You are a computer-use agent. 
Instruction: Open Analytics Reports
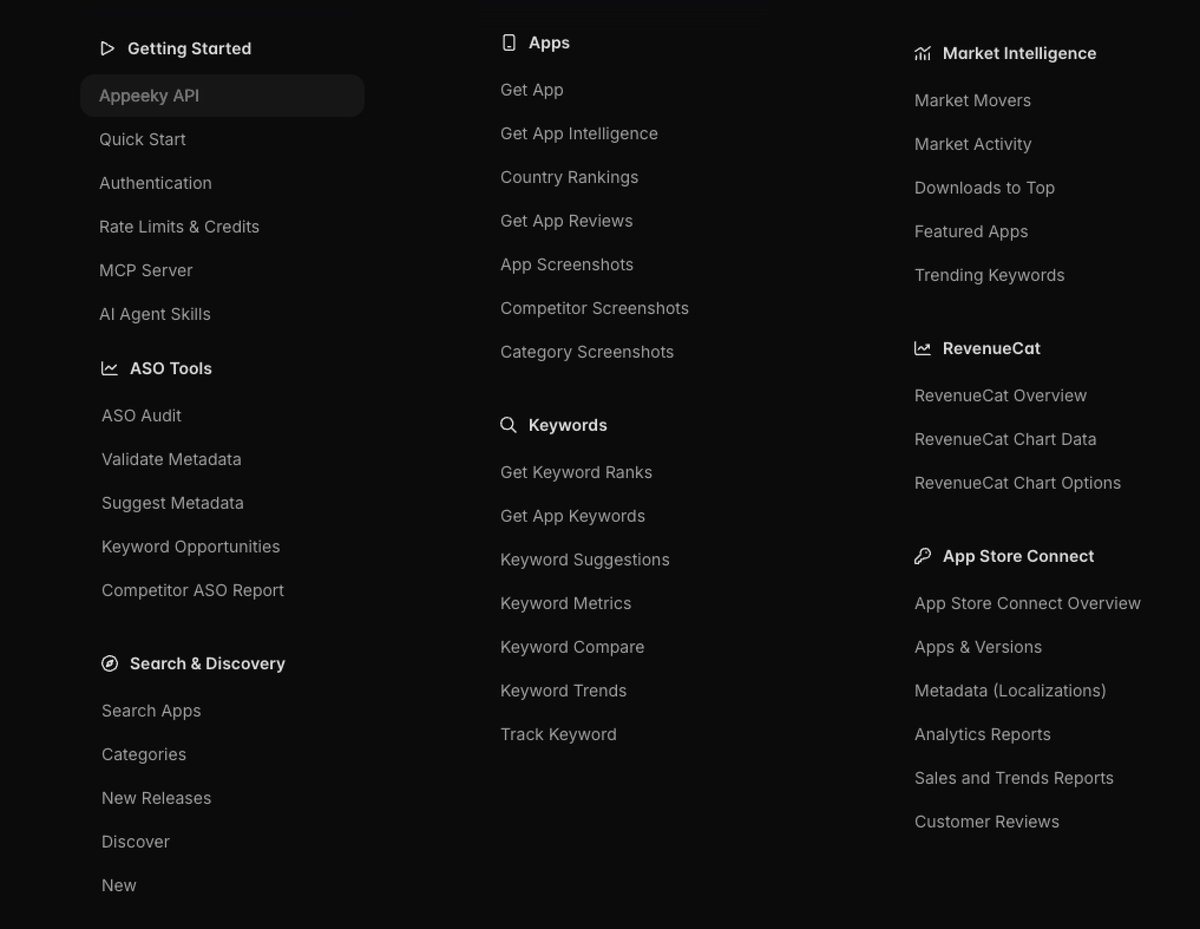pyautogui.click(x=982, y=735)
